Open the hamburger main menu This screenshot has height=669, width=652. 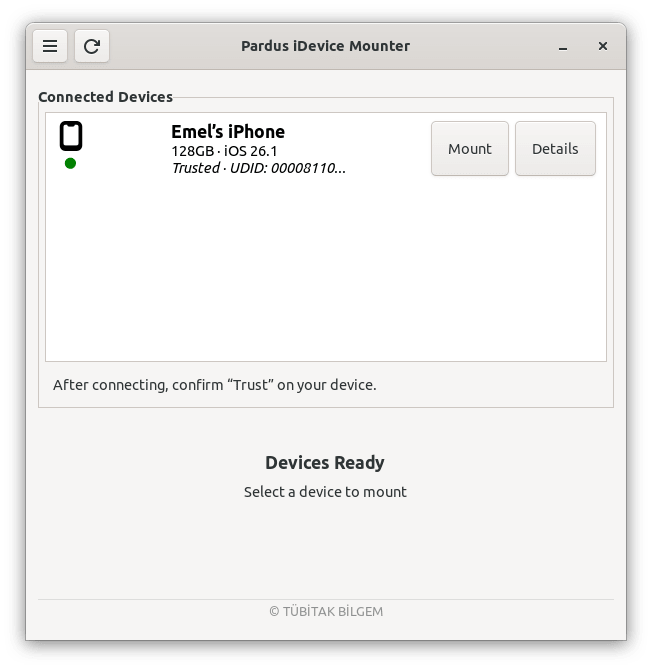(x=50, y=46)
